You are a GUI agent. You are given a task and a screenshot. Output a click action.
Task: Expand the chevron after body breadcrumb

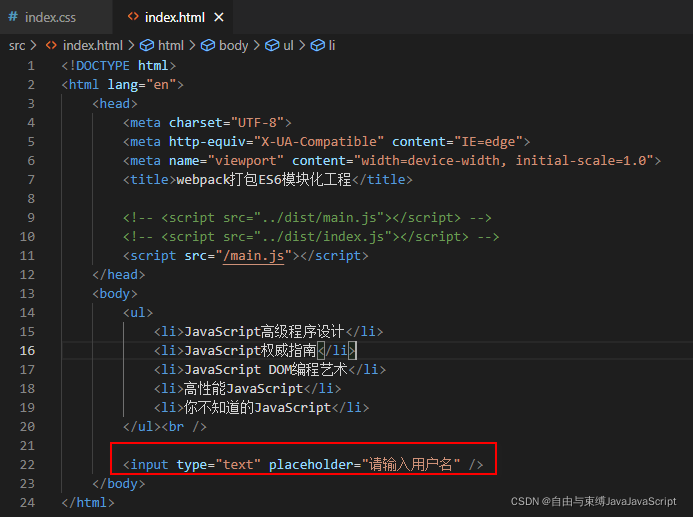click(257, 46)
